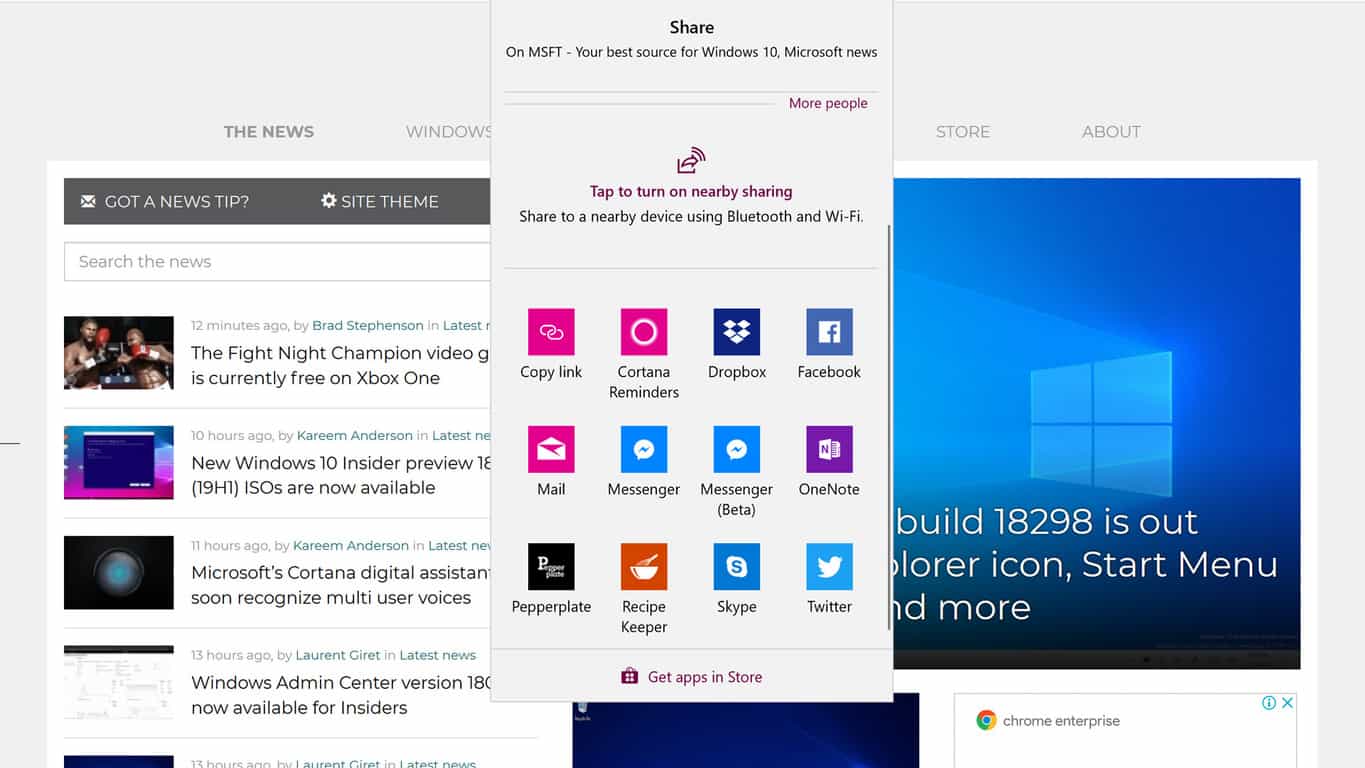Viewport: 1365px width, 768px height.
Task: Open the More people link
Action: (x=828, y=103)
